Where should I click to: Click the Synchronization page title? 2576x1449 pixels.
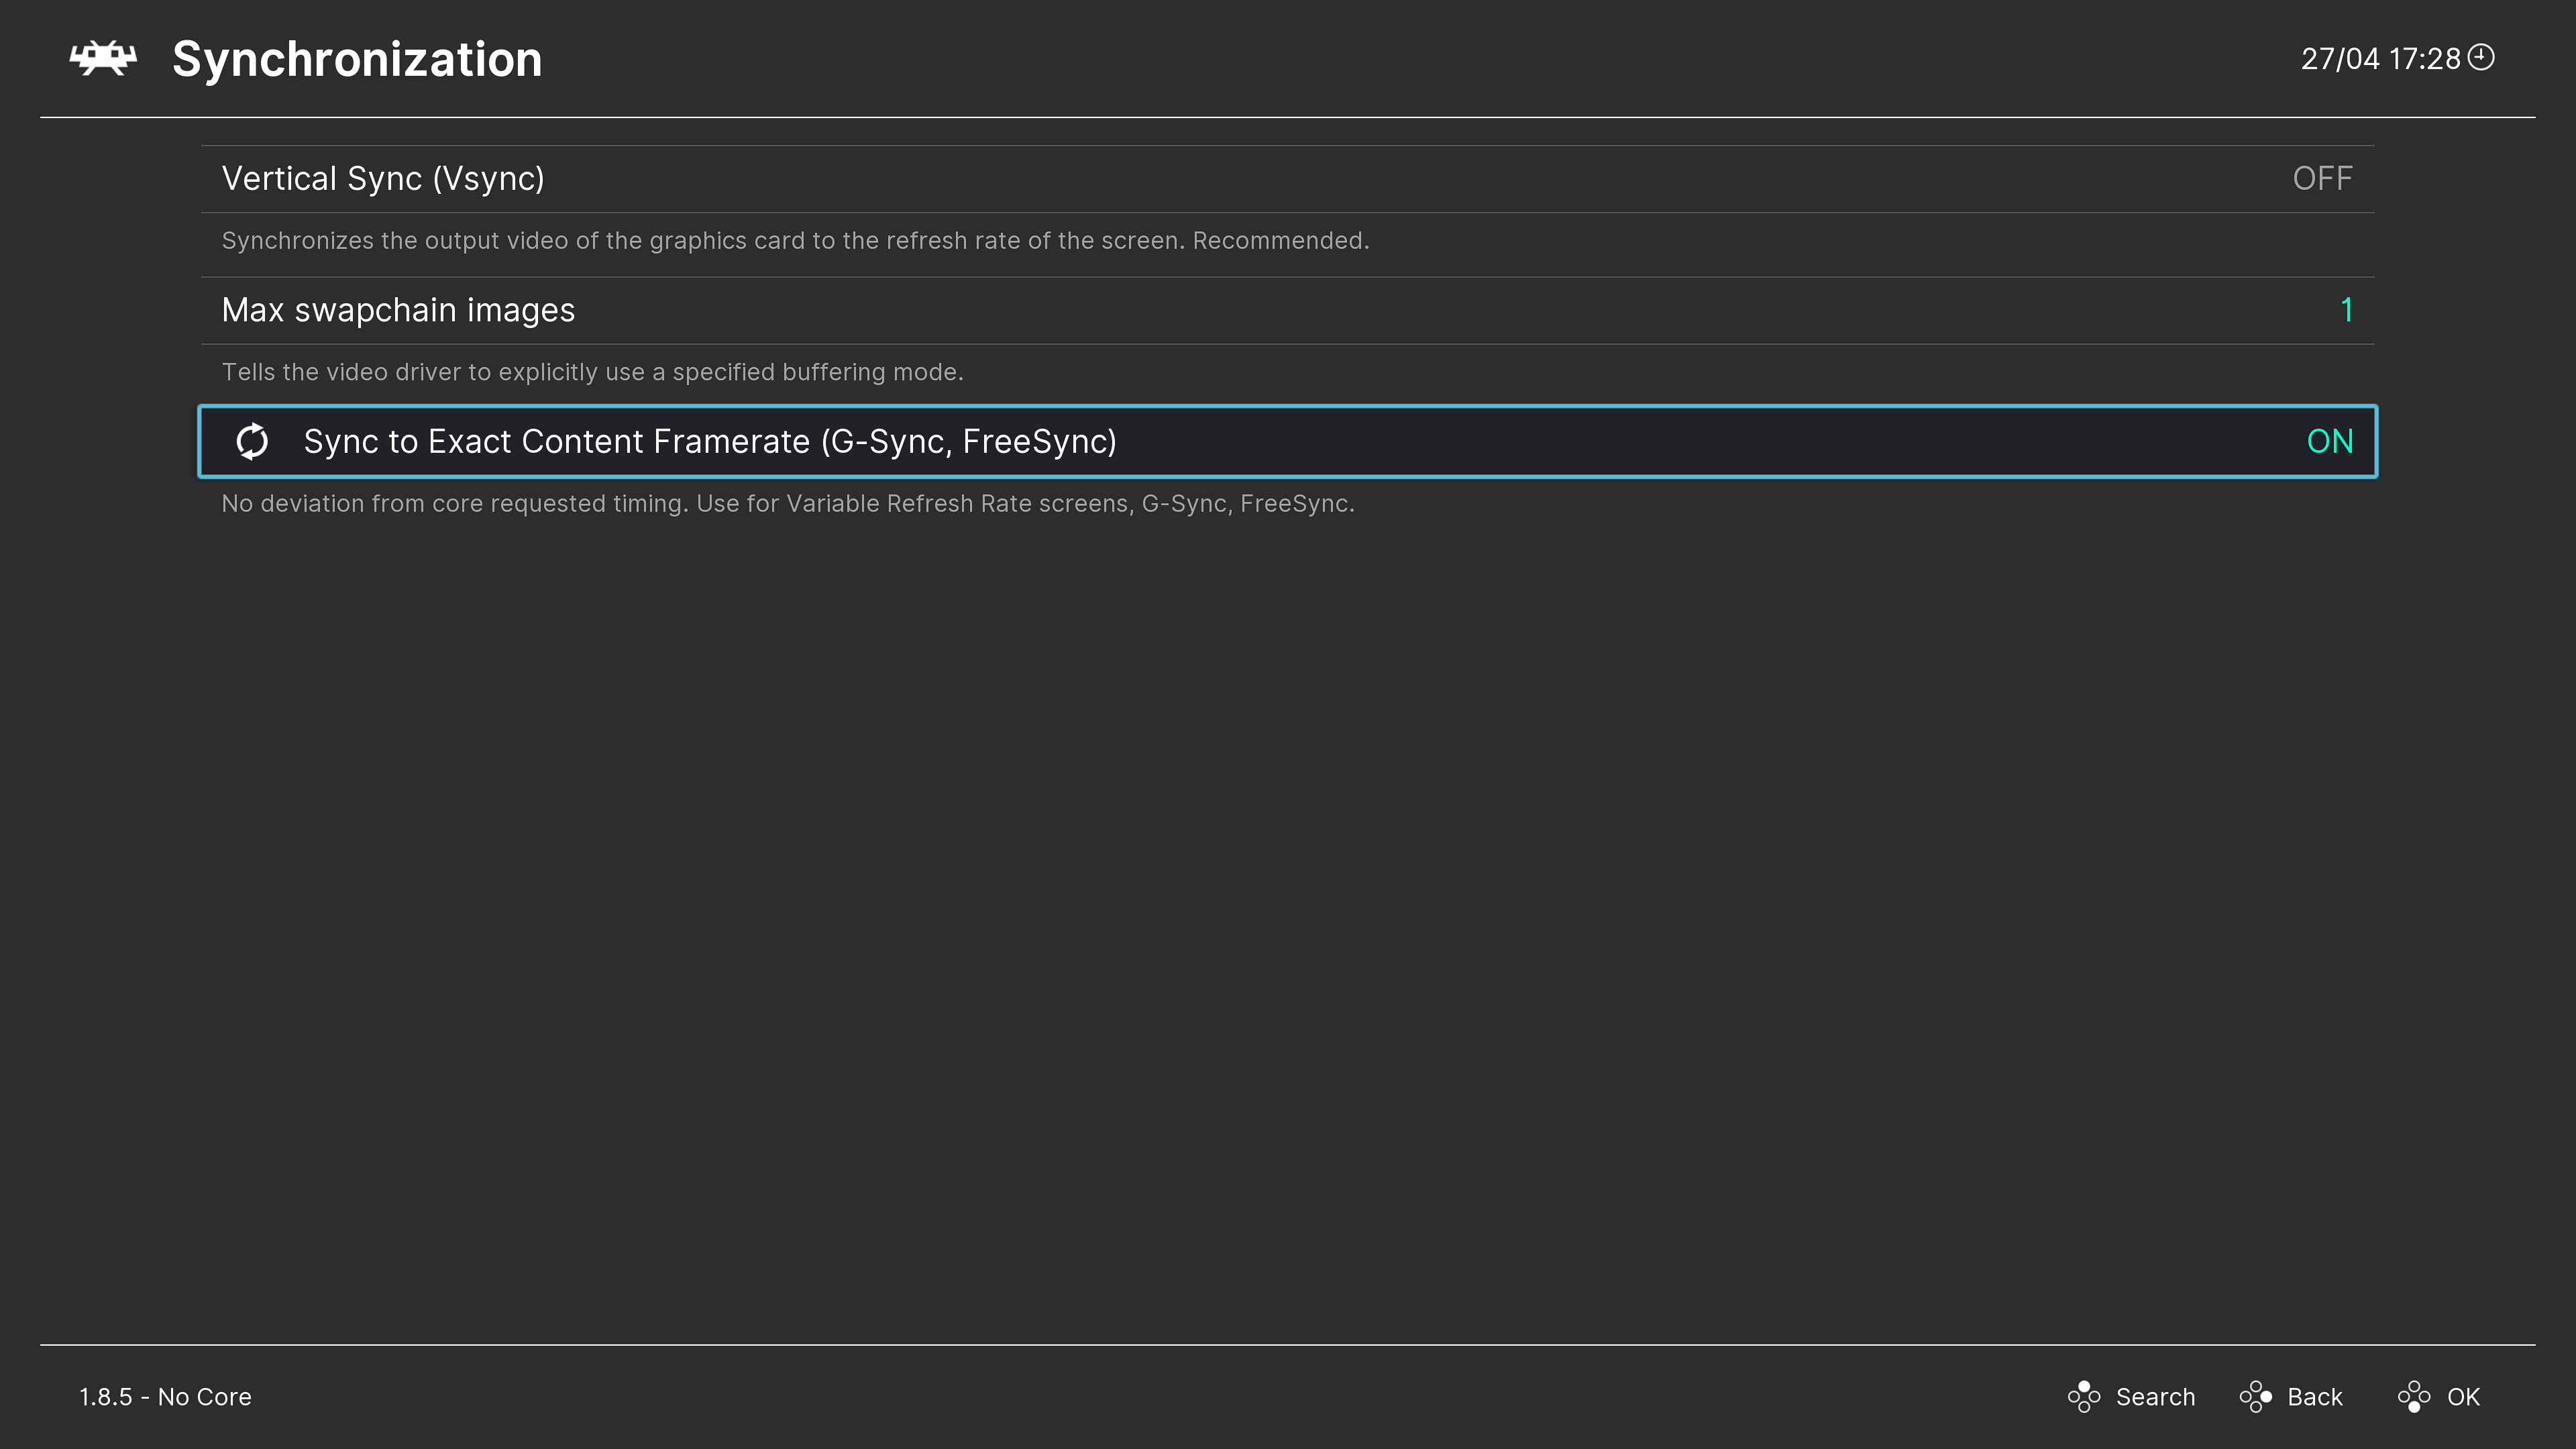(357, 59)
